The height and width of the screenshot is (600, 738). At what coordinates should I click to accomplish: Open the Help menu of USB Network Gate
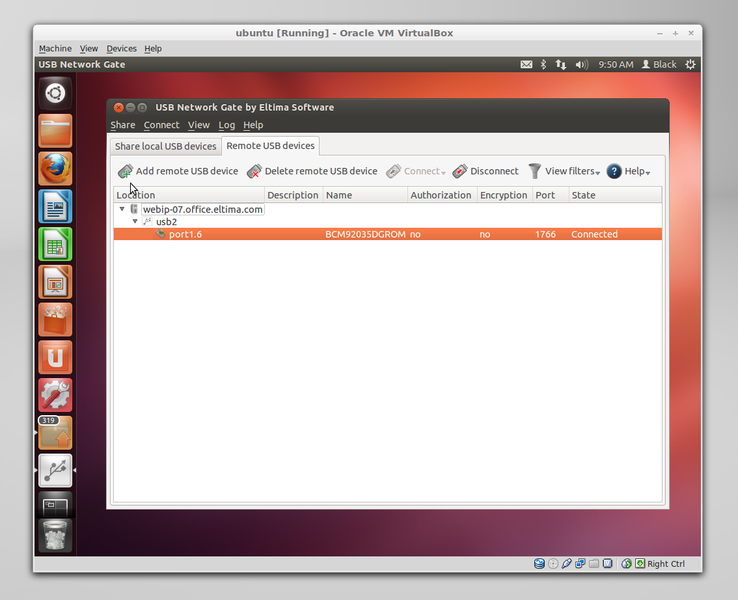pos(253,125)
